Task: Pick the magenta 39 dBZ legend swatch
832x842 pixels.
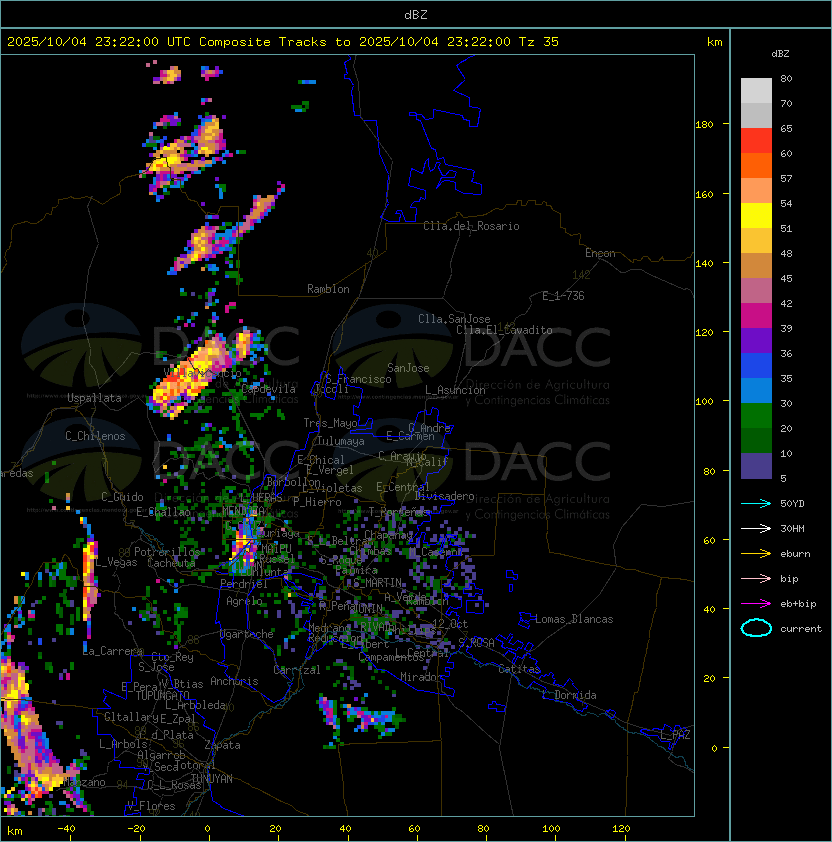Action: [756, 316]
